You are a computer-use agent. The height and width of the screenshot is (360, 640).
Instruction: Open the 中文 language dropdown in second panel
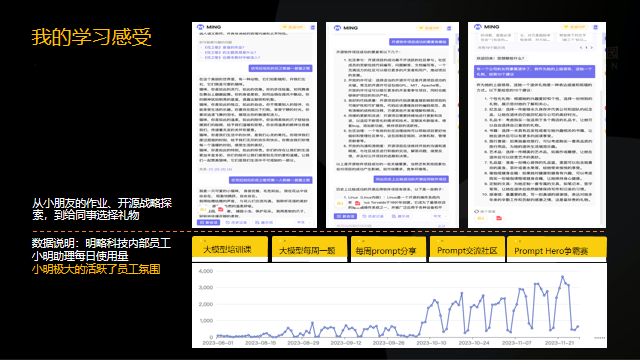coord(440,216)
